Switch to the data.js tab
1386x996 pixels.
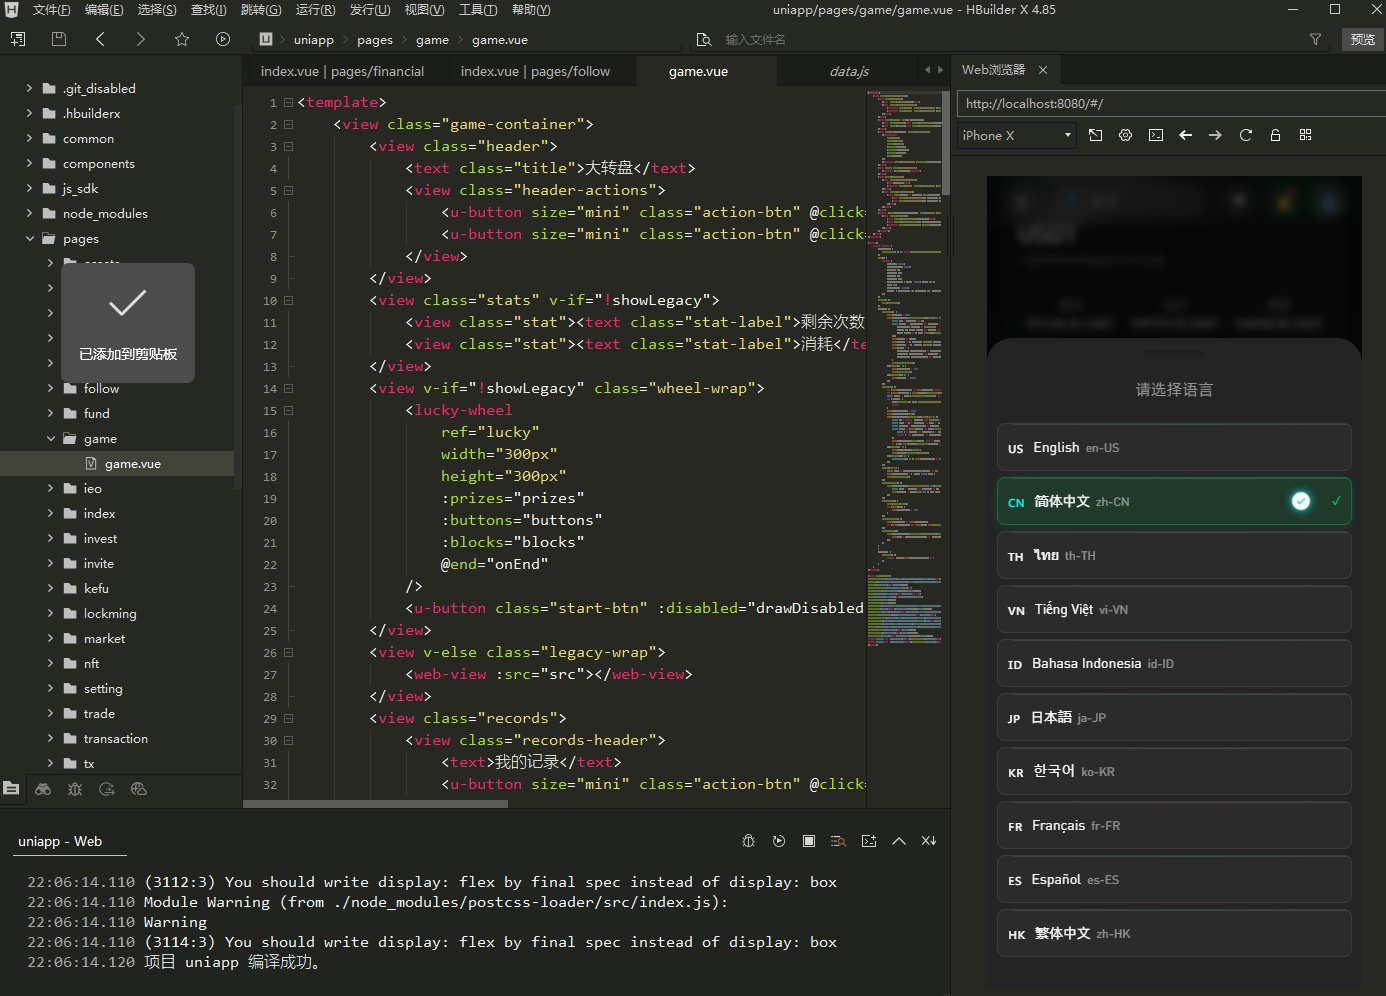(x=848, y=72)
